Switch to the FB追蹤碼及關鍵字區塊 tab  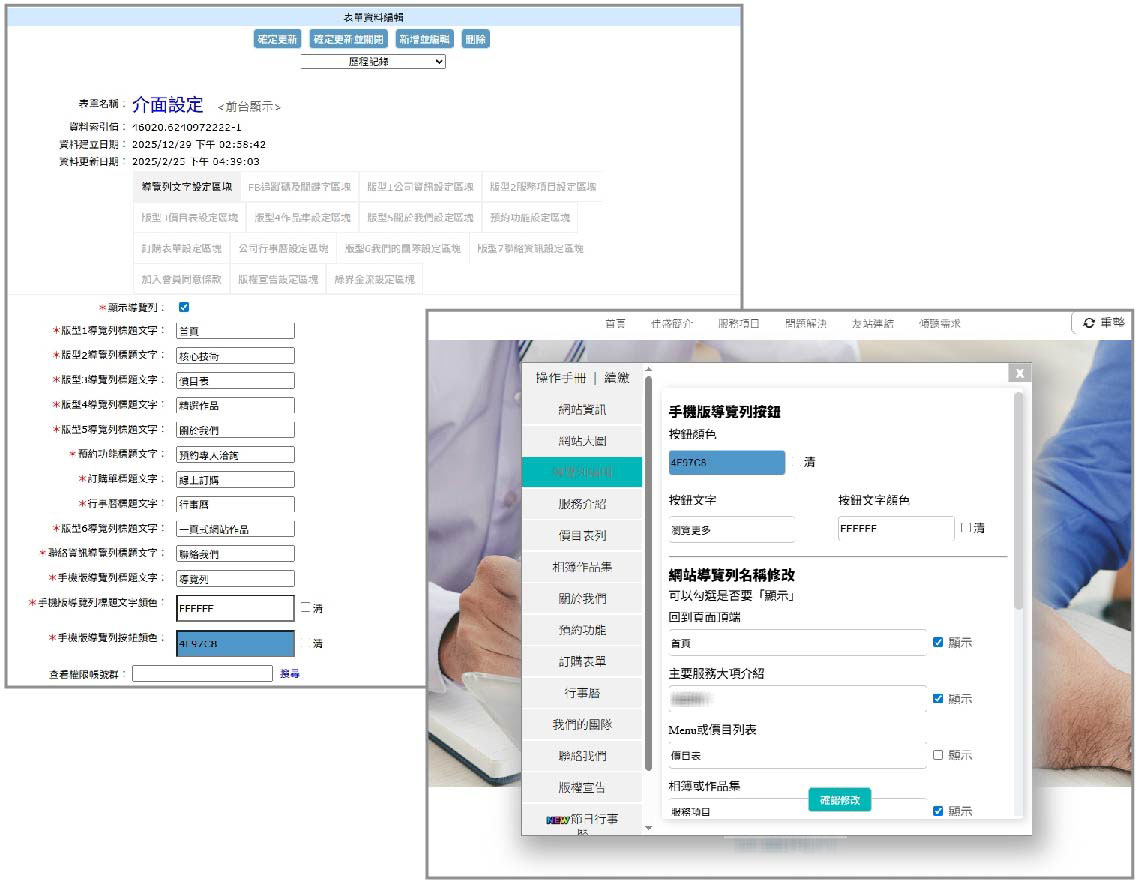299,187
